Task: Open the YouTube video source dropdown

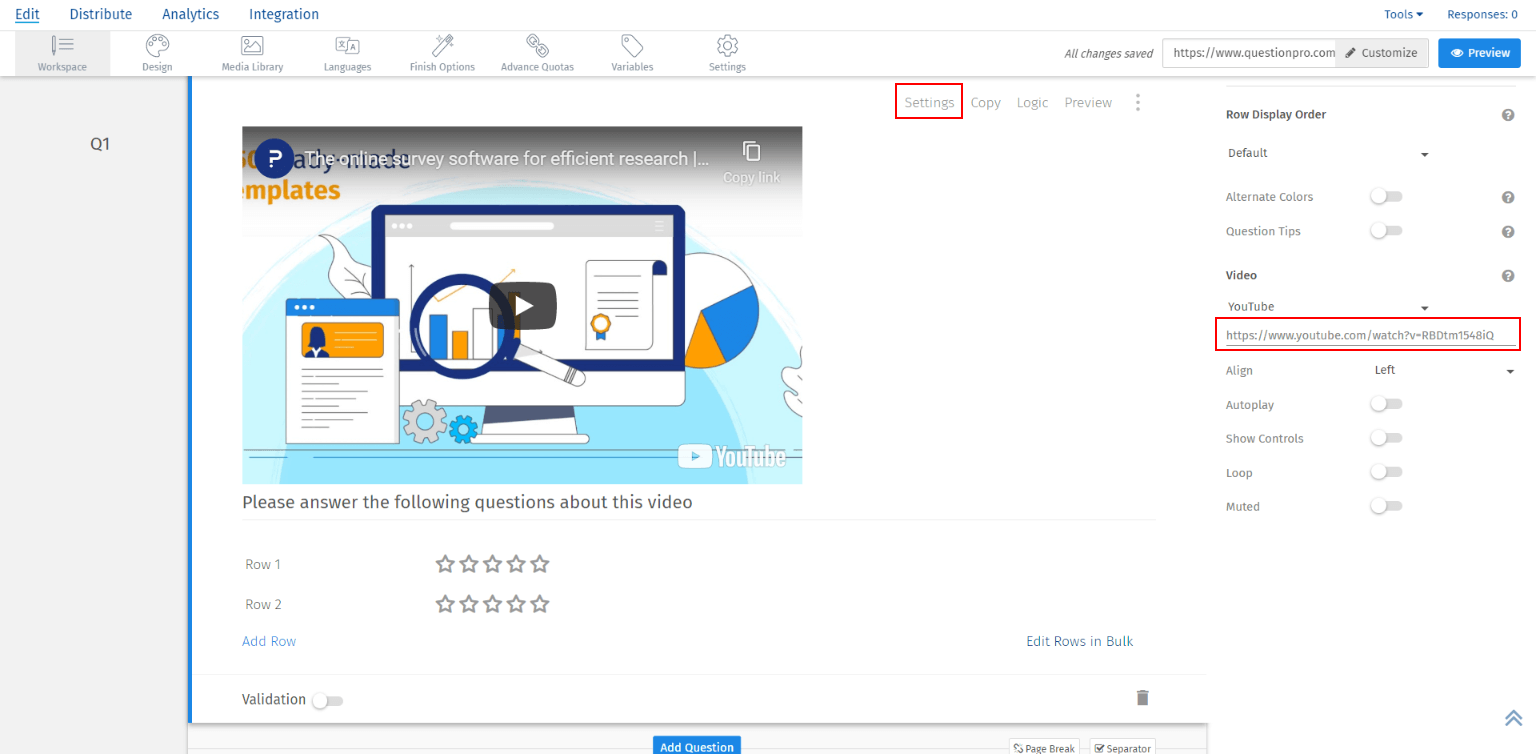Action: pyautogui.click(x=1327, y=307)
